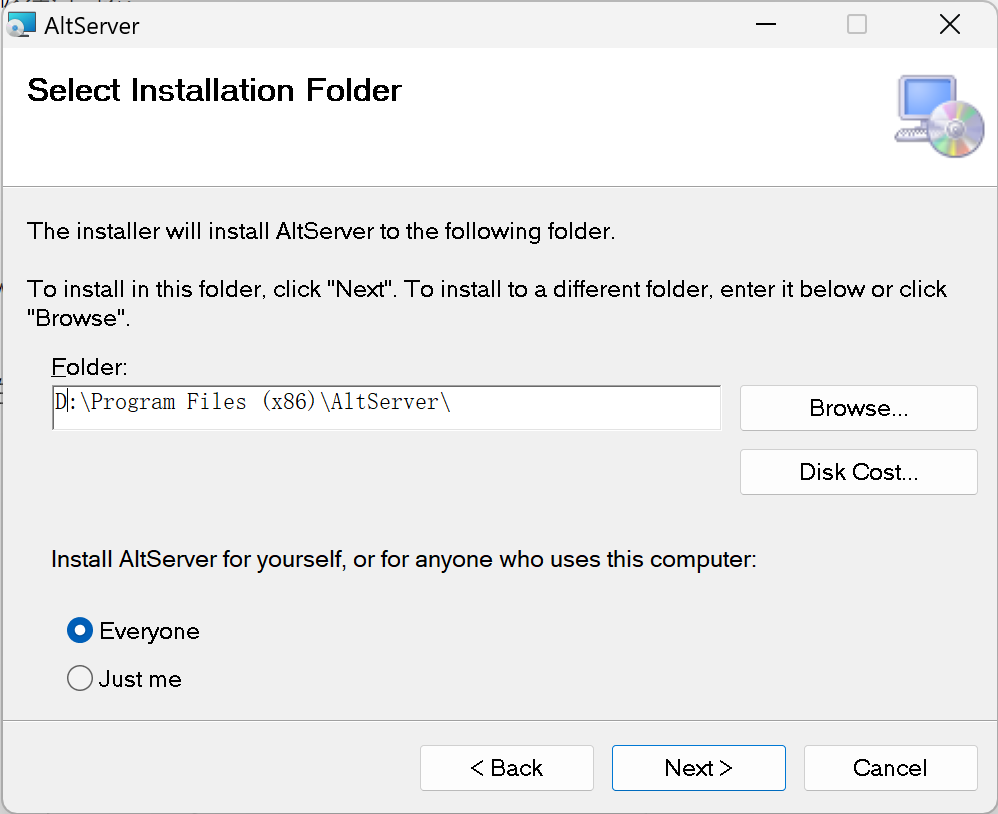
Task: Click the text starting 'The installer will install AltServer'
Action: pos(321,231)
